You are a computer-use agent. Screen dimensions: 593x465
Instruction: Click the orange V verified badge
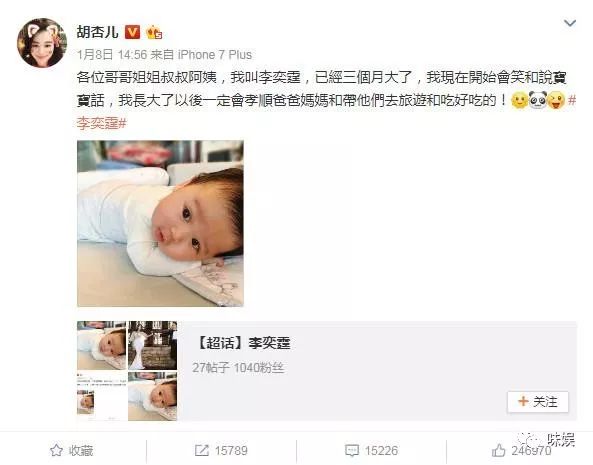132,32
